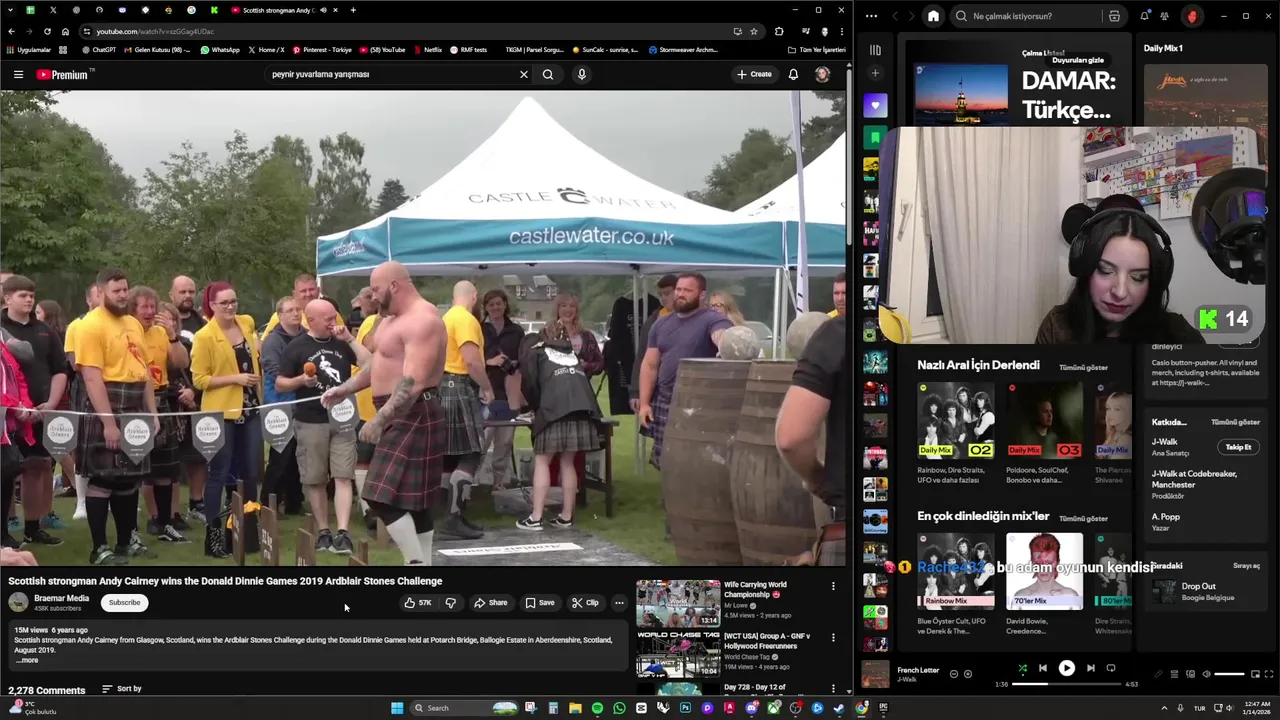The image size is (1280, 720).
Task: Open Gelen Kutusu Gmail bookmark
Action: 158,49
